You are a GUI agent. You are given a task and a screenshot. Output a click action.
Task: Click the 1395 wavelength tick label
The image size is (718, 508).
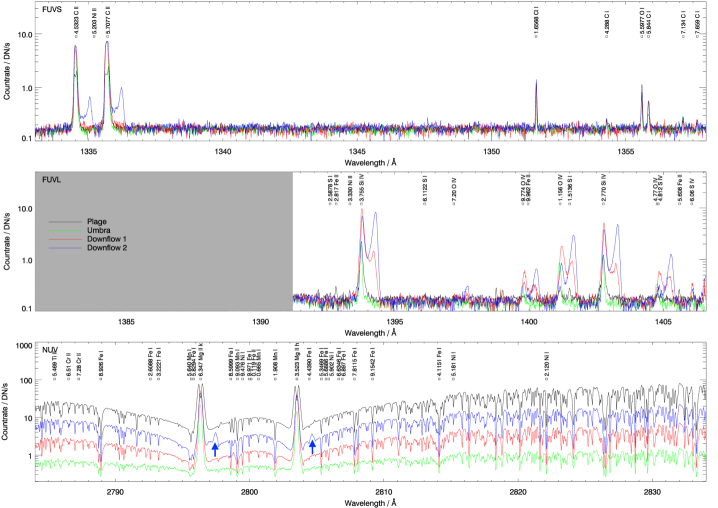click(395, 322)
